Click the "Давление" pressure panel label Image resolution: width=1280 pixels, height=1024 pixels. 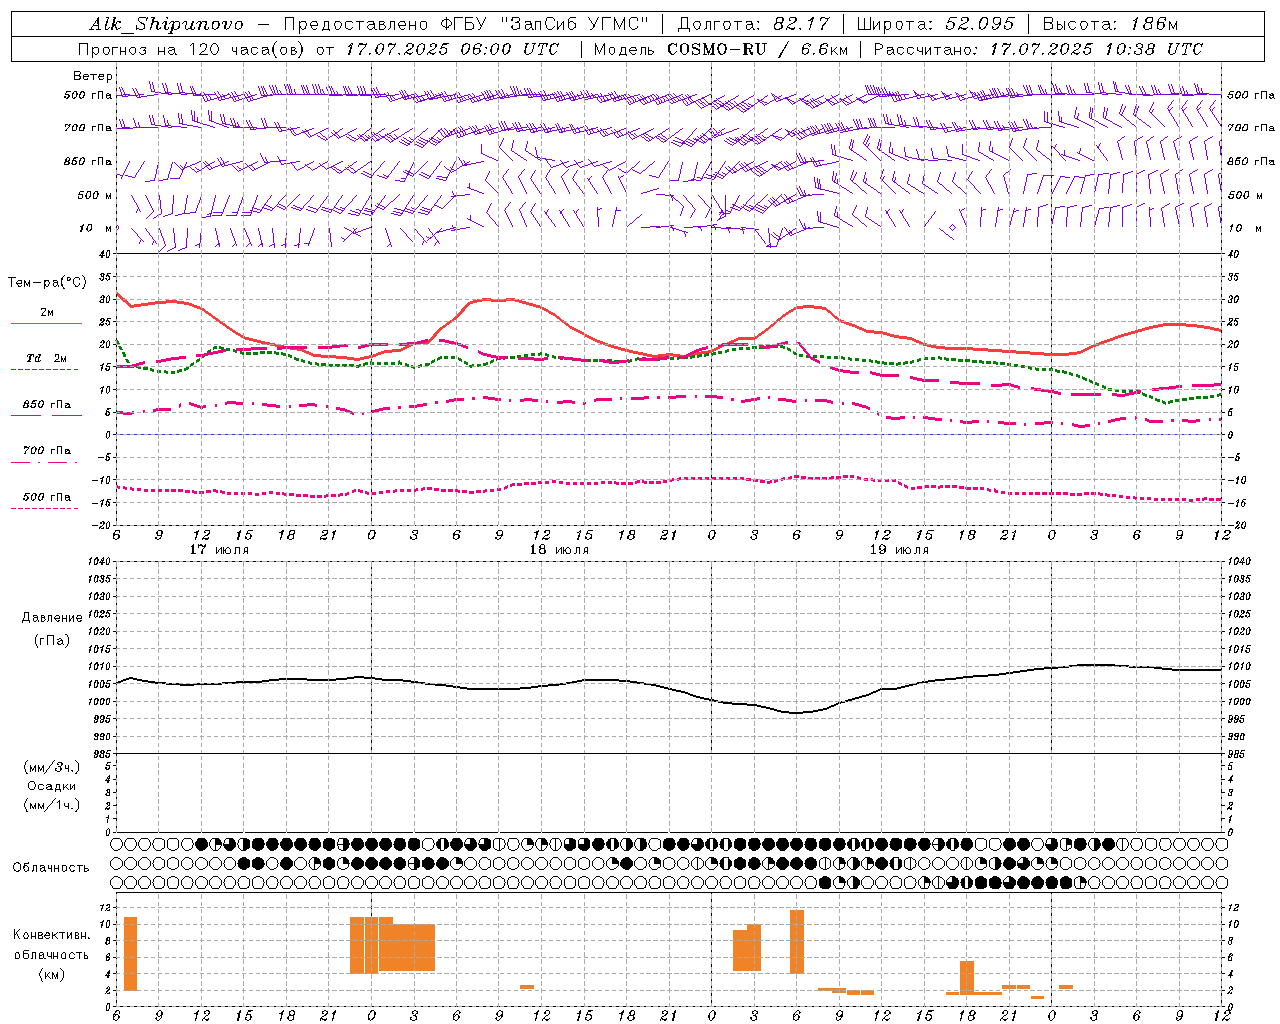52,618
